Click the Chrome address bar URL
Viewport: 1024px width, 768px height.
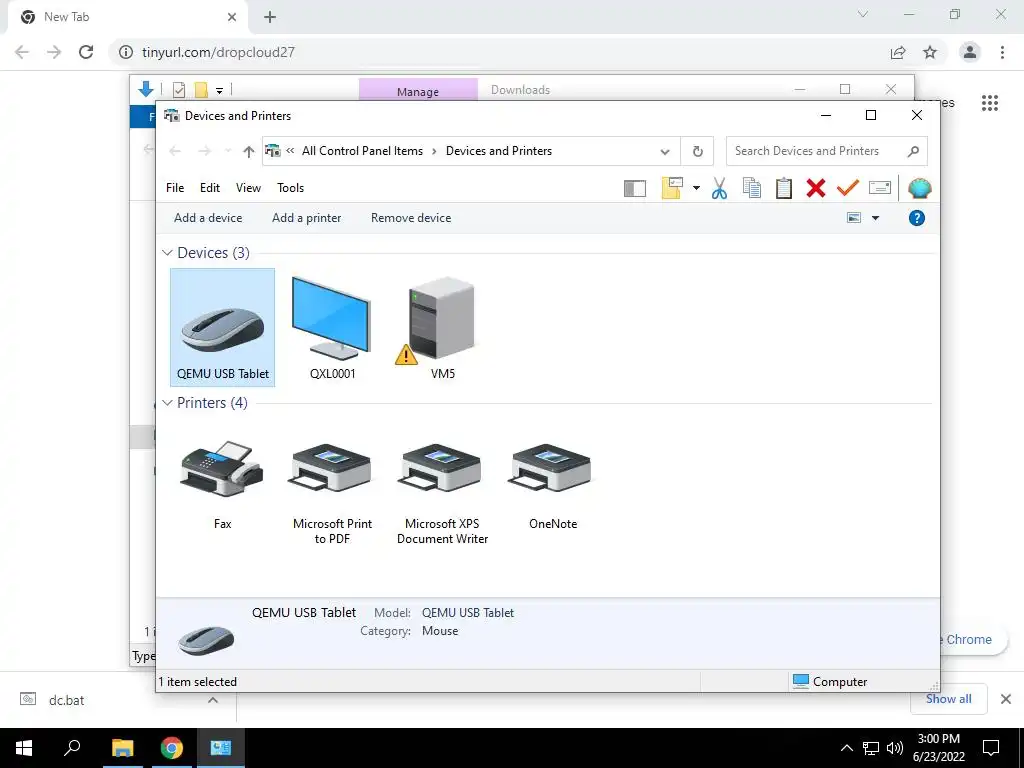(x=218, y=52)
